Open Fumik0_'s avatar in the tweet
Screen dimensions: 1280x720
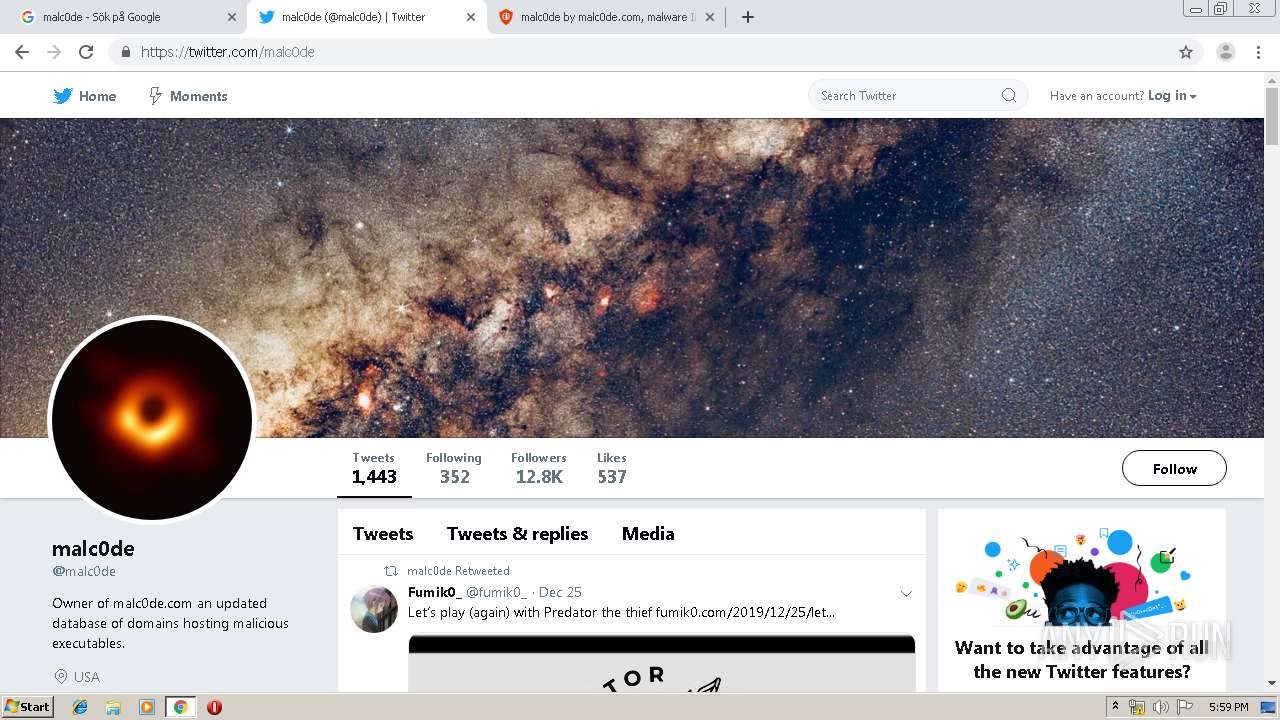coord(374,609)
